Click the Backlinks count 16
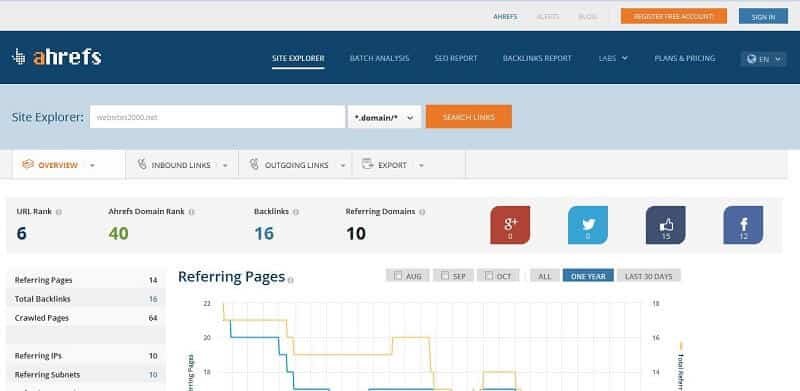 (264, 233)
